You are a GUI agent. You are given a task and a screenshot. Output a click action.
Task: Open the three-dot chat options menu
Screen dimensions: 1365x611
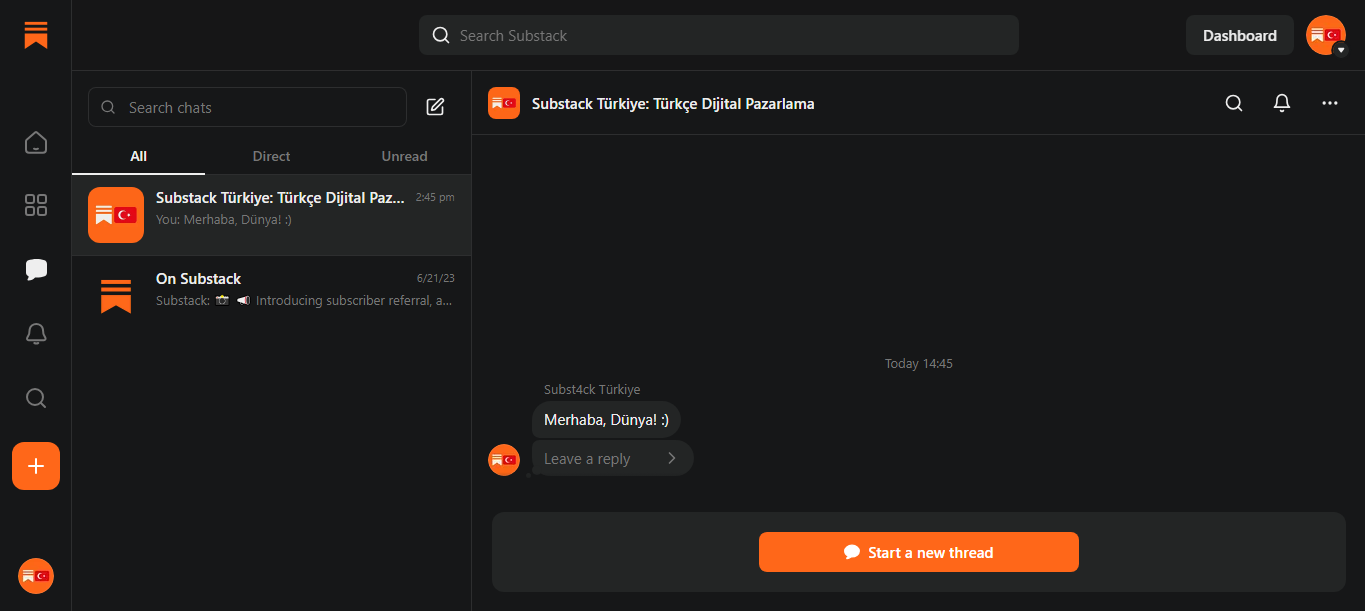tap(1330, 103)
